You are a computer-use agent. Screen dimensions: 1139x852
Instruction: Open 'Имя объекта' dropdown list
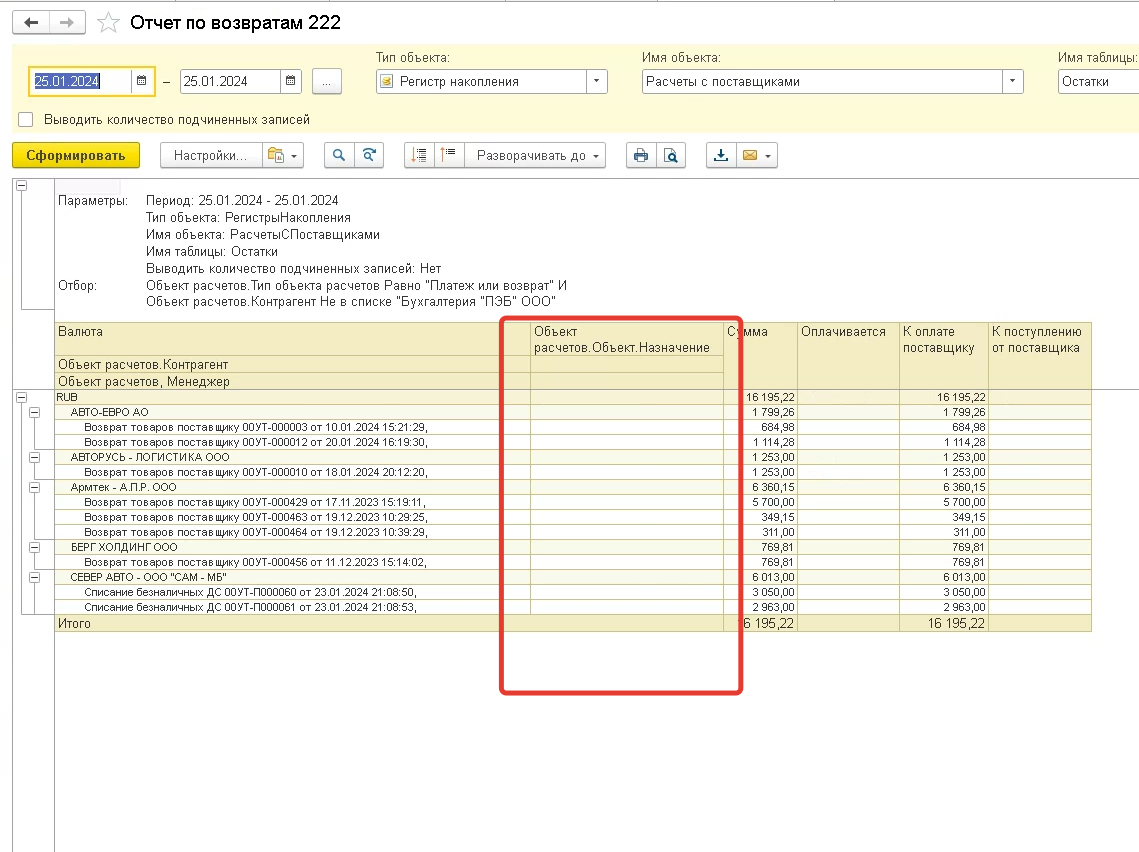point(1012,82)
